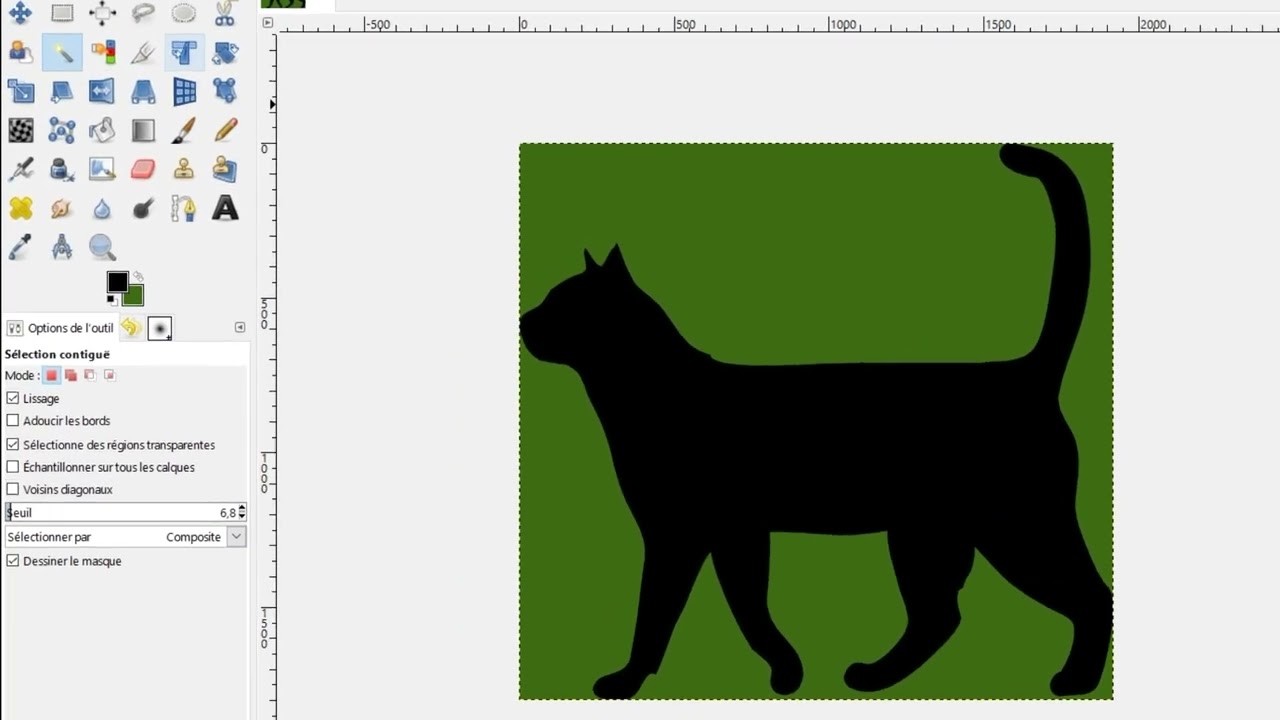Select the Gradient tool

pos(143,130)
